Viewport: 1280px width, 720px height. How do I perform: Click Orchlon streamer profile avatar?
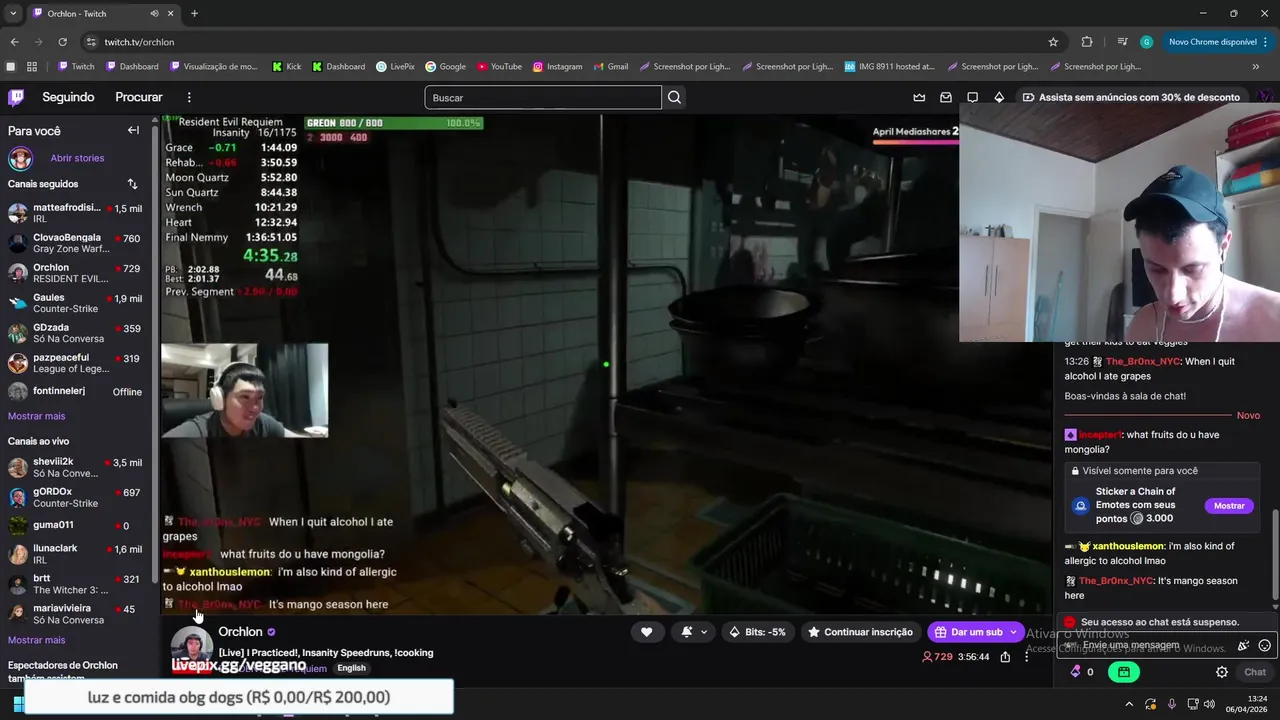(x=190, y=648)
